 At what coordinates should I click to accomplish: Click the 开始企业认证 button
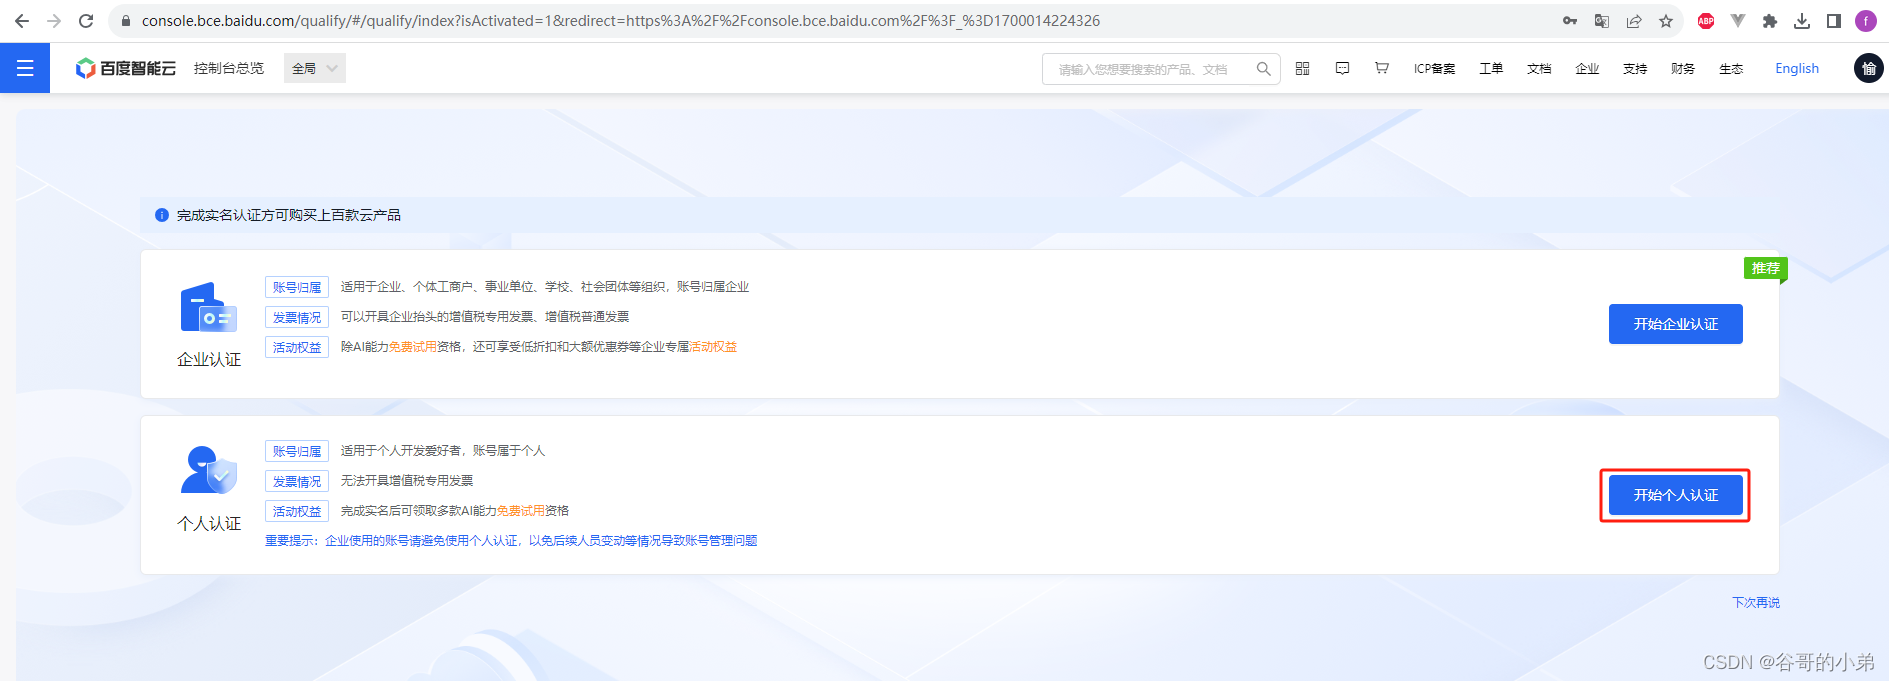coord(1676,324)
